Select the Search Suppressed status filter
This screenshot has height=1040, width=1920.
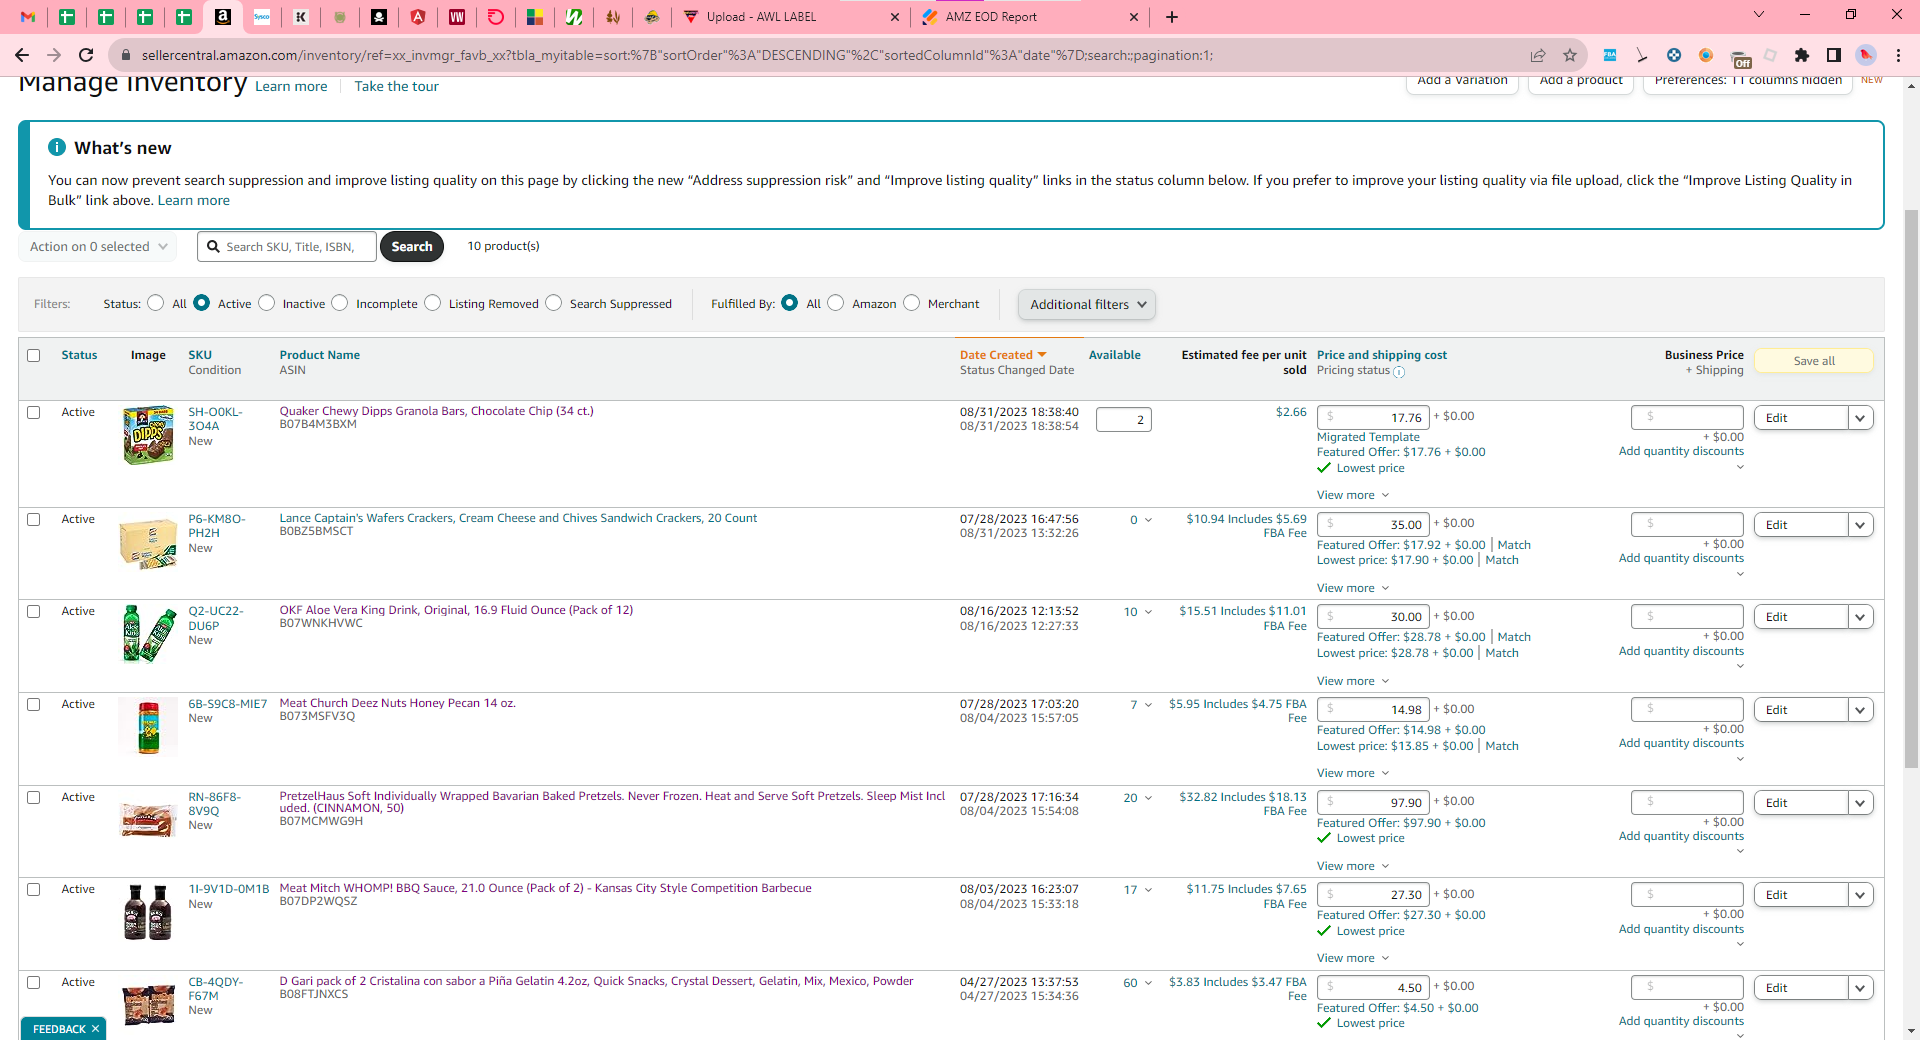(554, 303)
